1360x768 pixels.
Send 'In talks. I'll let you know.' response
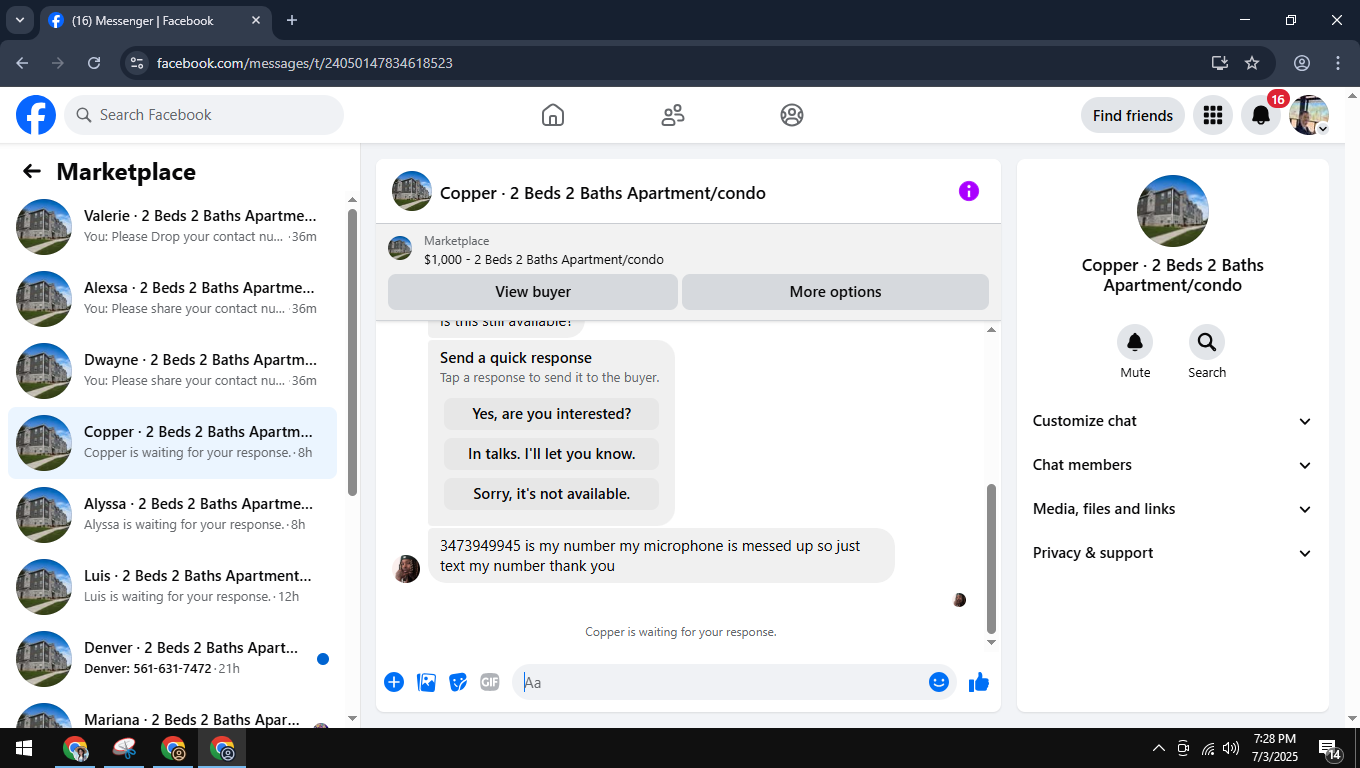coord(551,454)
